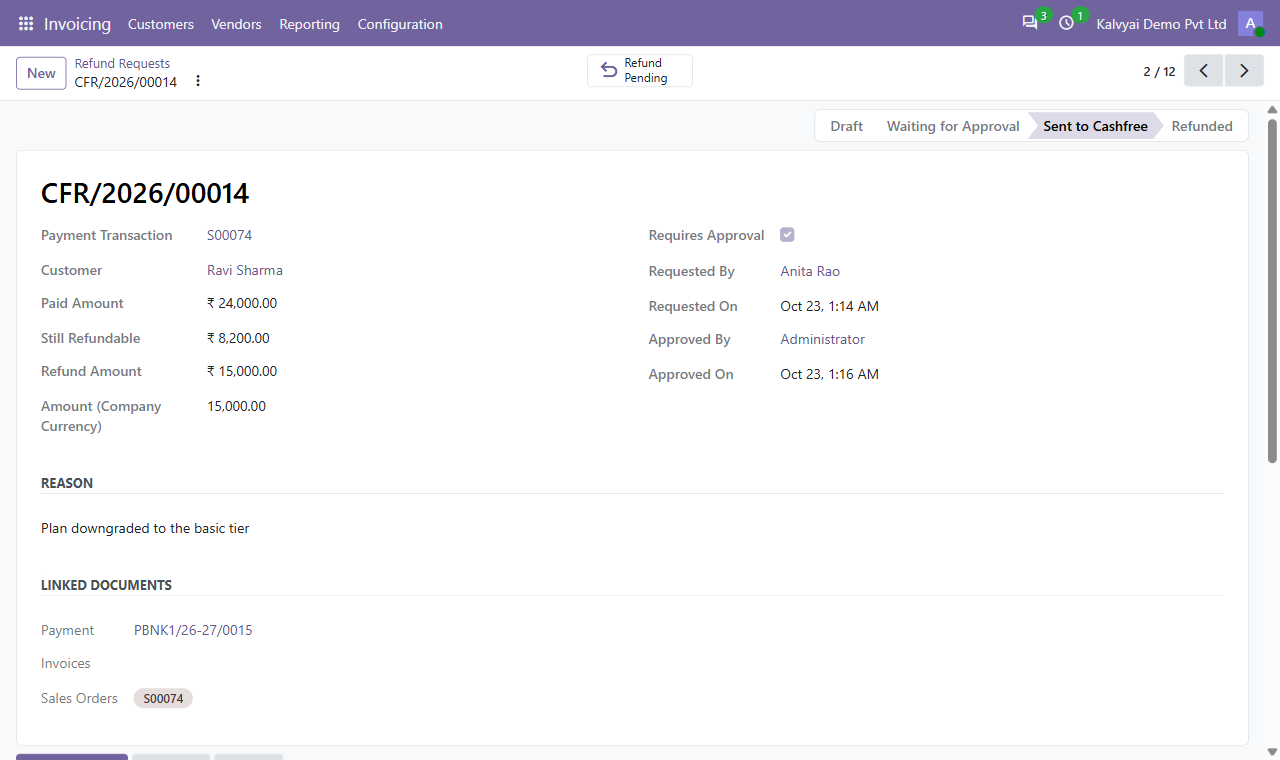This screenshot has height=760, width=1280.
Task: Go to the previous record arrow
Action: (1204, 71)
